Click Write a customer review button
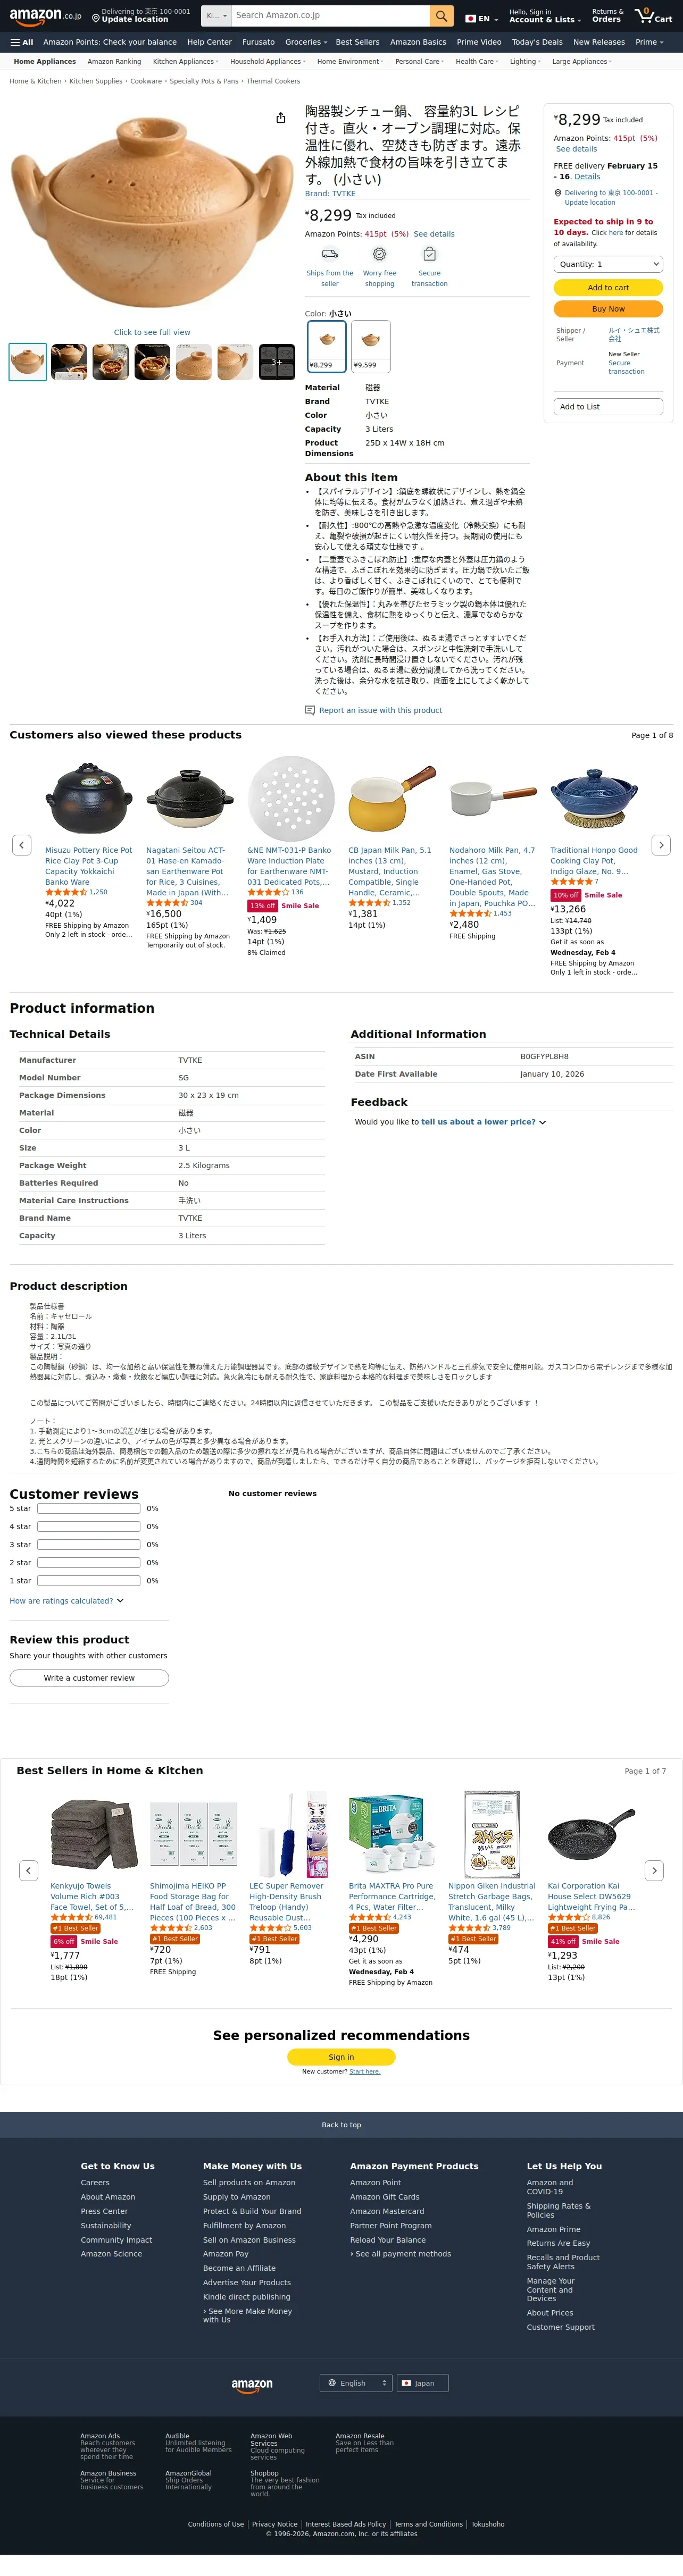This screenshot has height=2576, width=683. (x=89, y=1678)
